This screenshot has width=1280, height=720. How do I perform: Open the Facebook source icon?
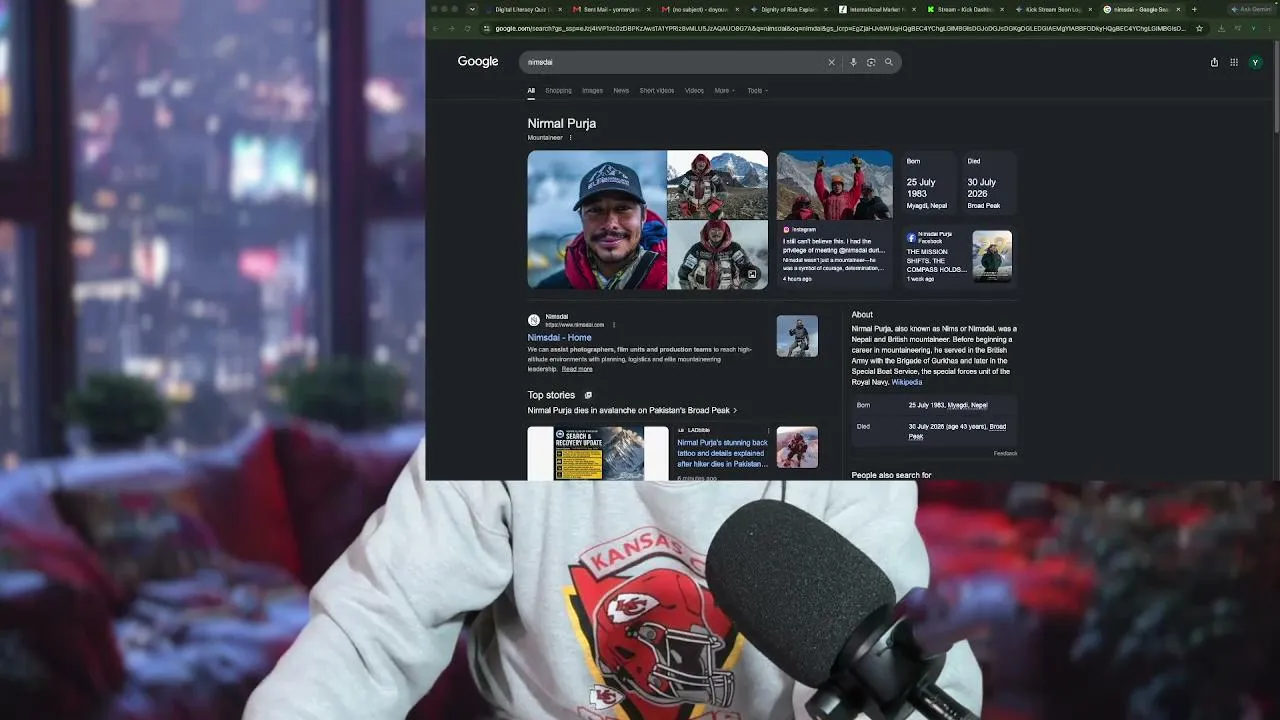tap(911, 237)
